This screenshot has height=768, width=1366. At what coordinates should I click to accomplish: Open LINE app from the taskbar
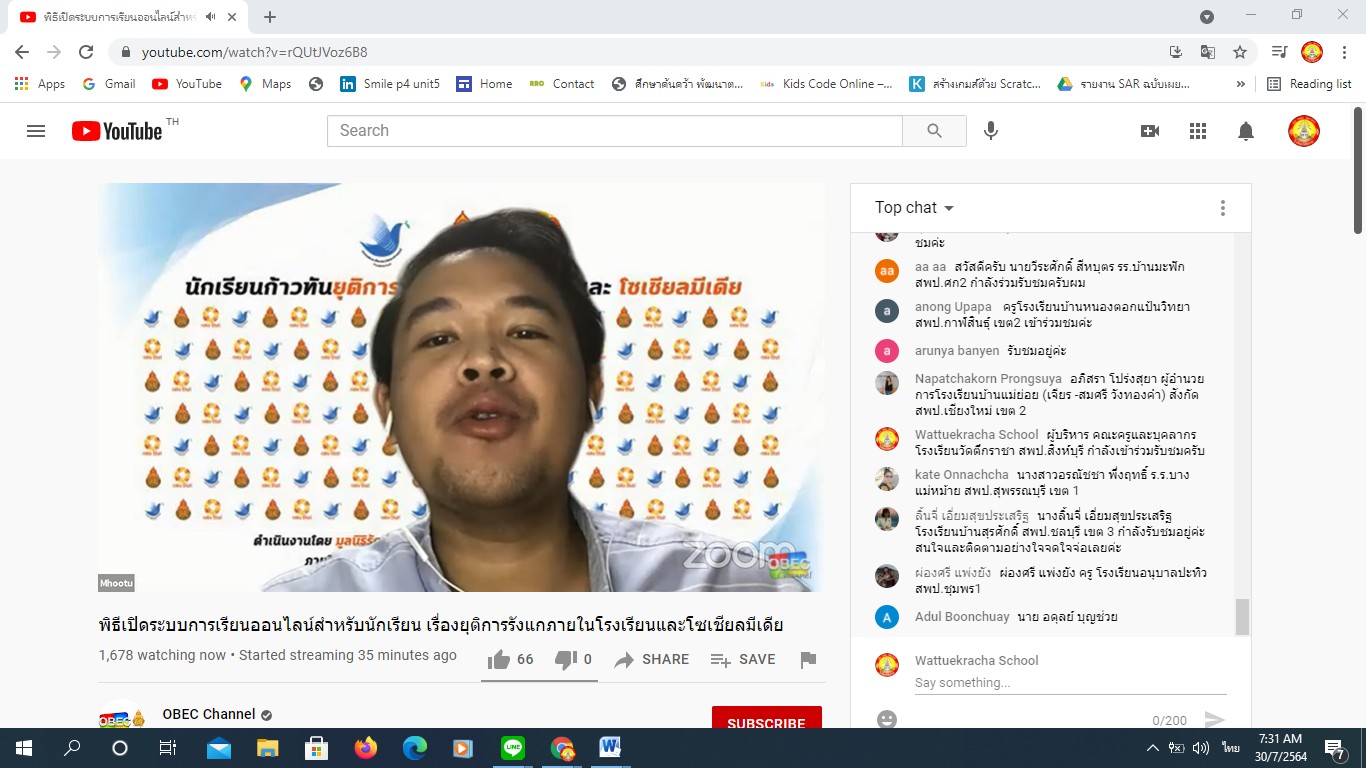pos(513,747)
